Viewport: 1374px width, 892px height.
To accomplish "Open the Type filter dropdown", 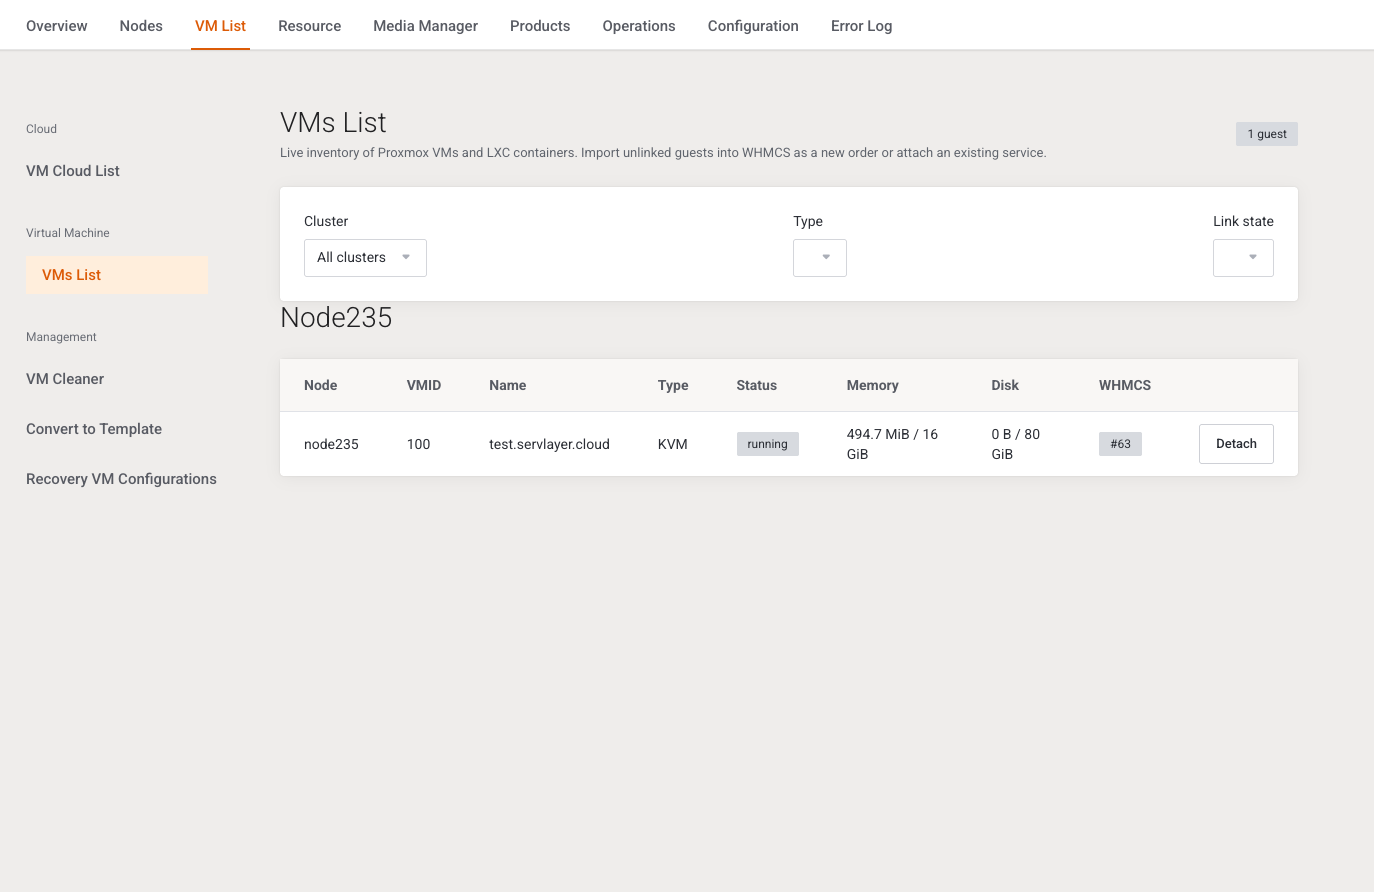I will (820, 258).
